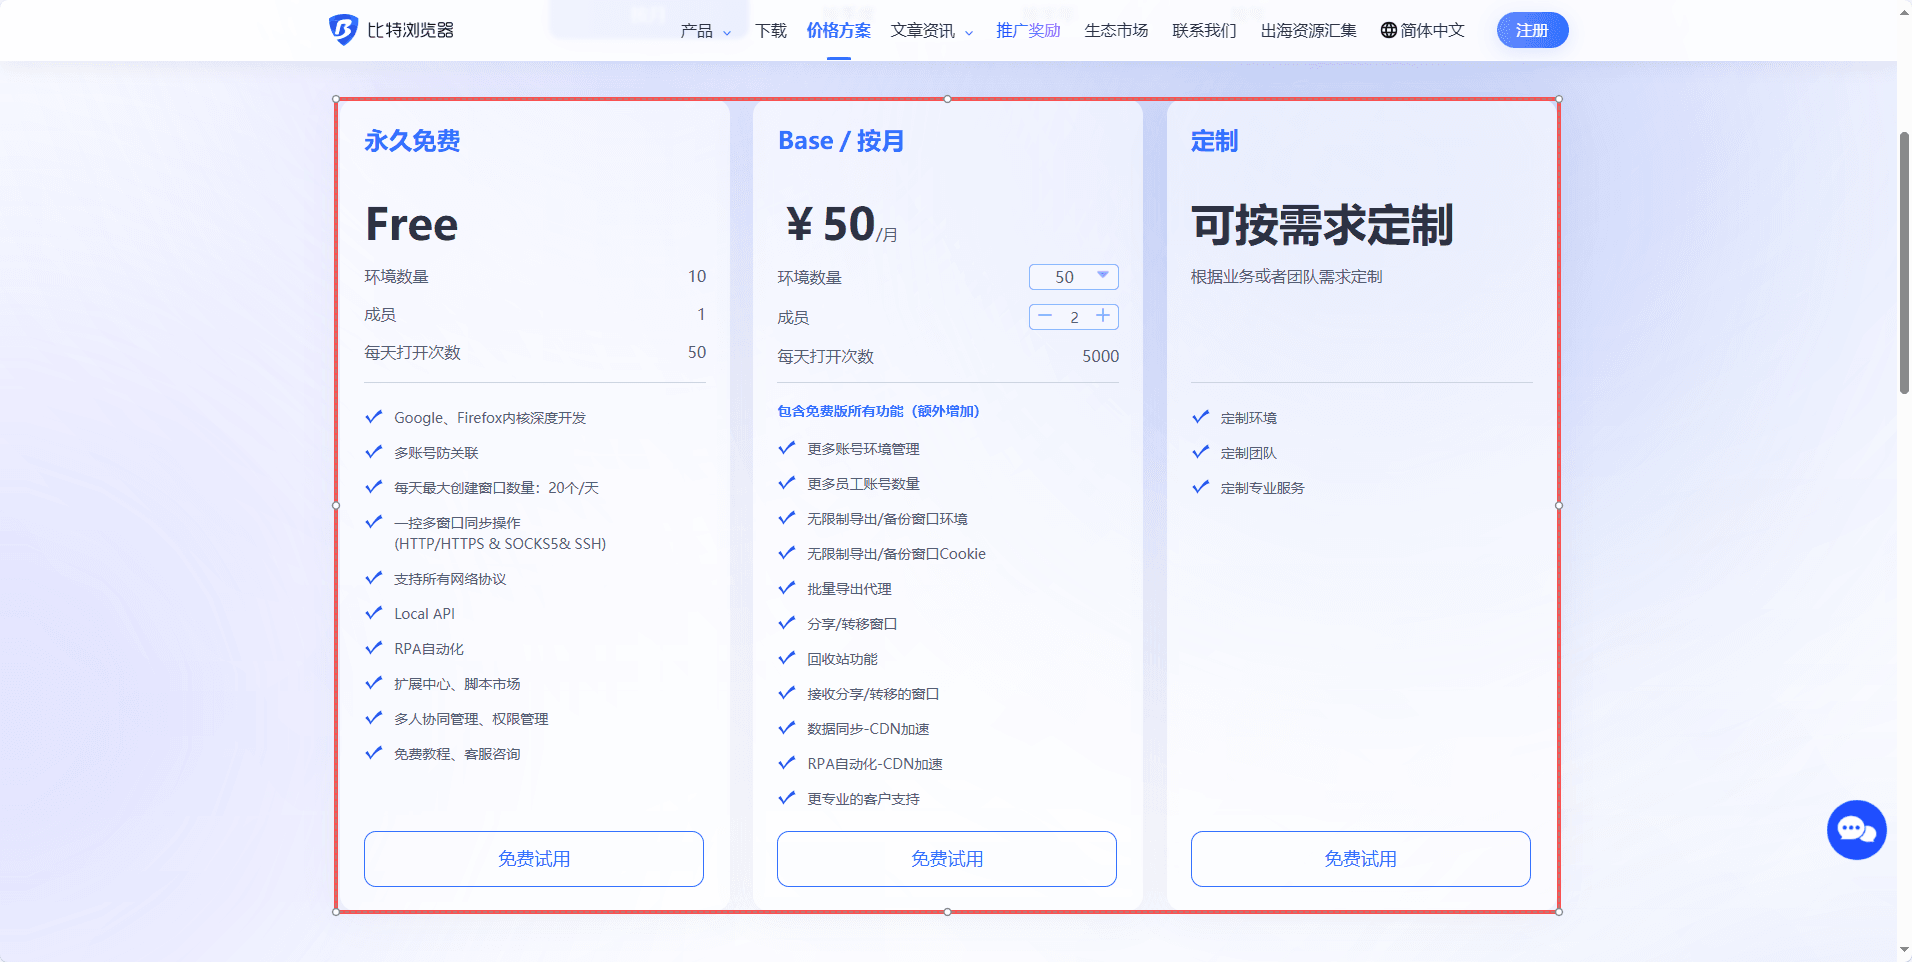Click 免费试用 under the 定制 plan

[1359, 858]
